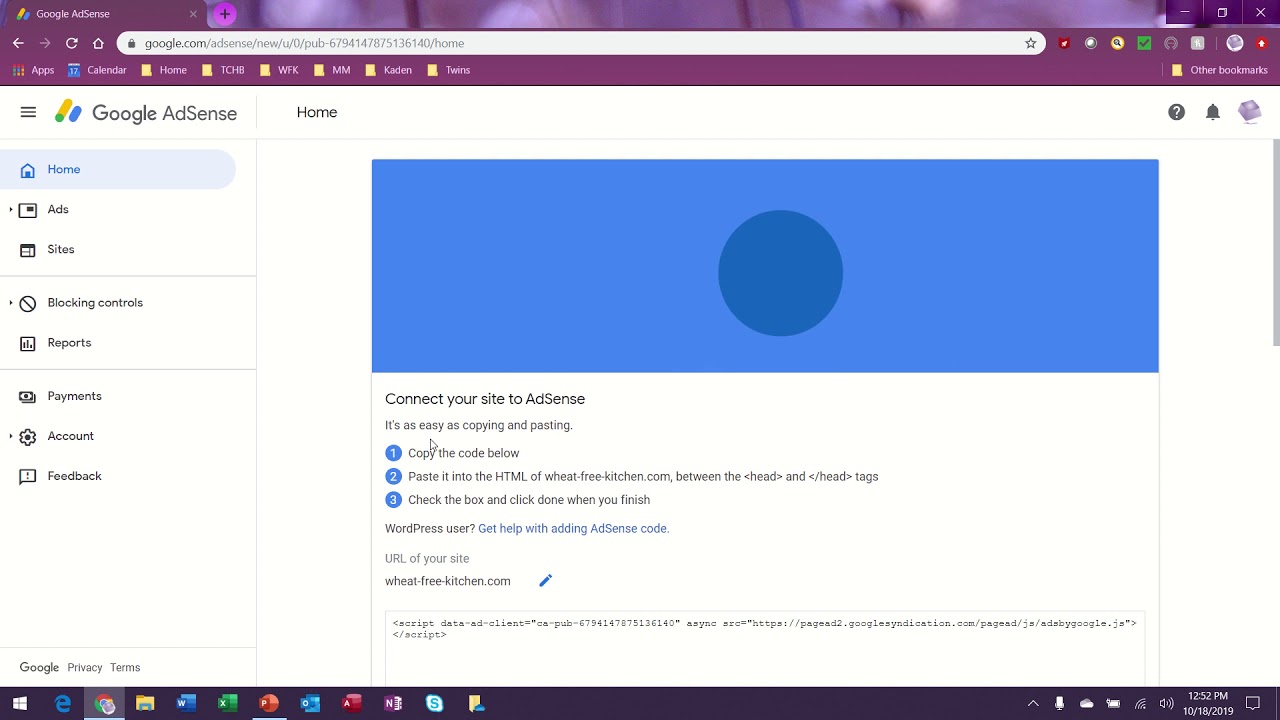The image size is (1280, 720).
Task: Open the Calendar bookmark
Action: click(97, 70)
